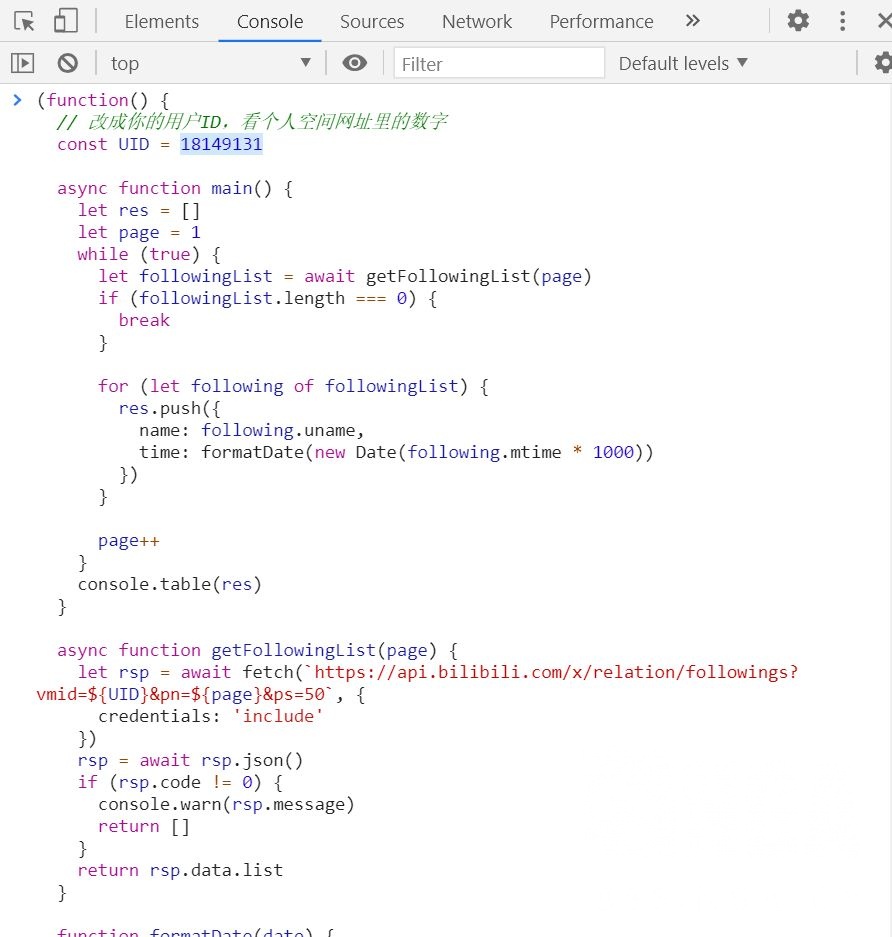Toggle the device toolbar icon
The width and height of the screenshot is (892, 937).
click(66, 21)
